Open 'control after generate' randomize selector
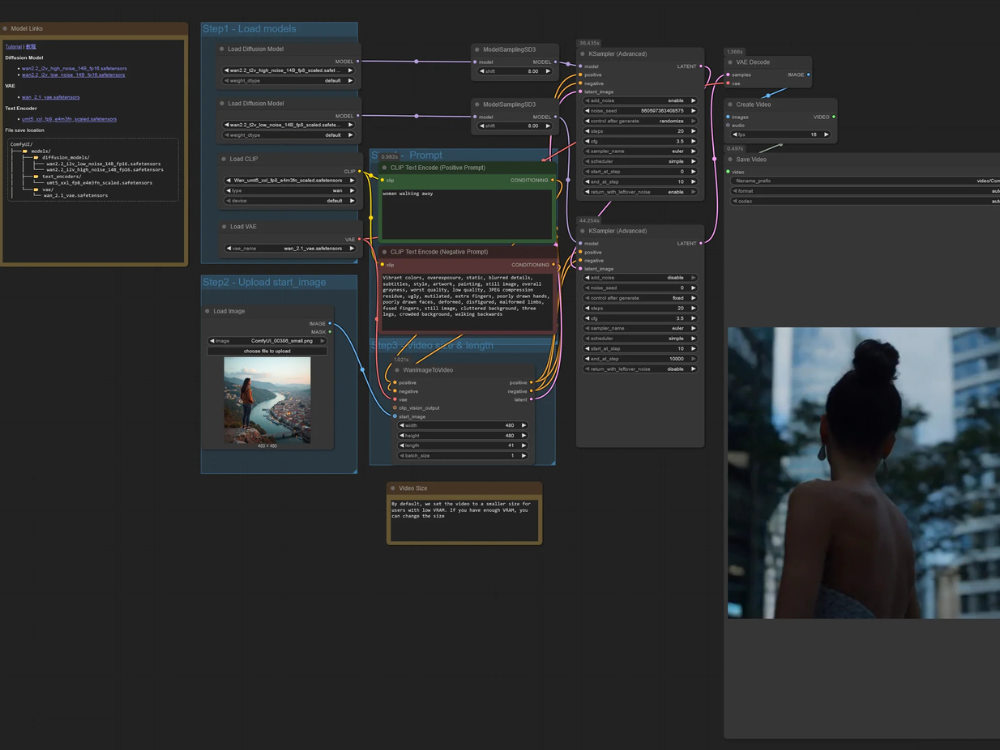The image size is (1000, 750). (640, 121)
